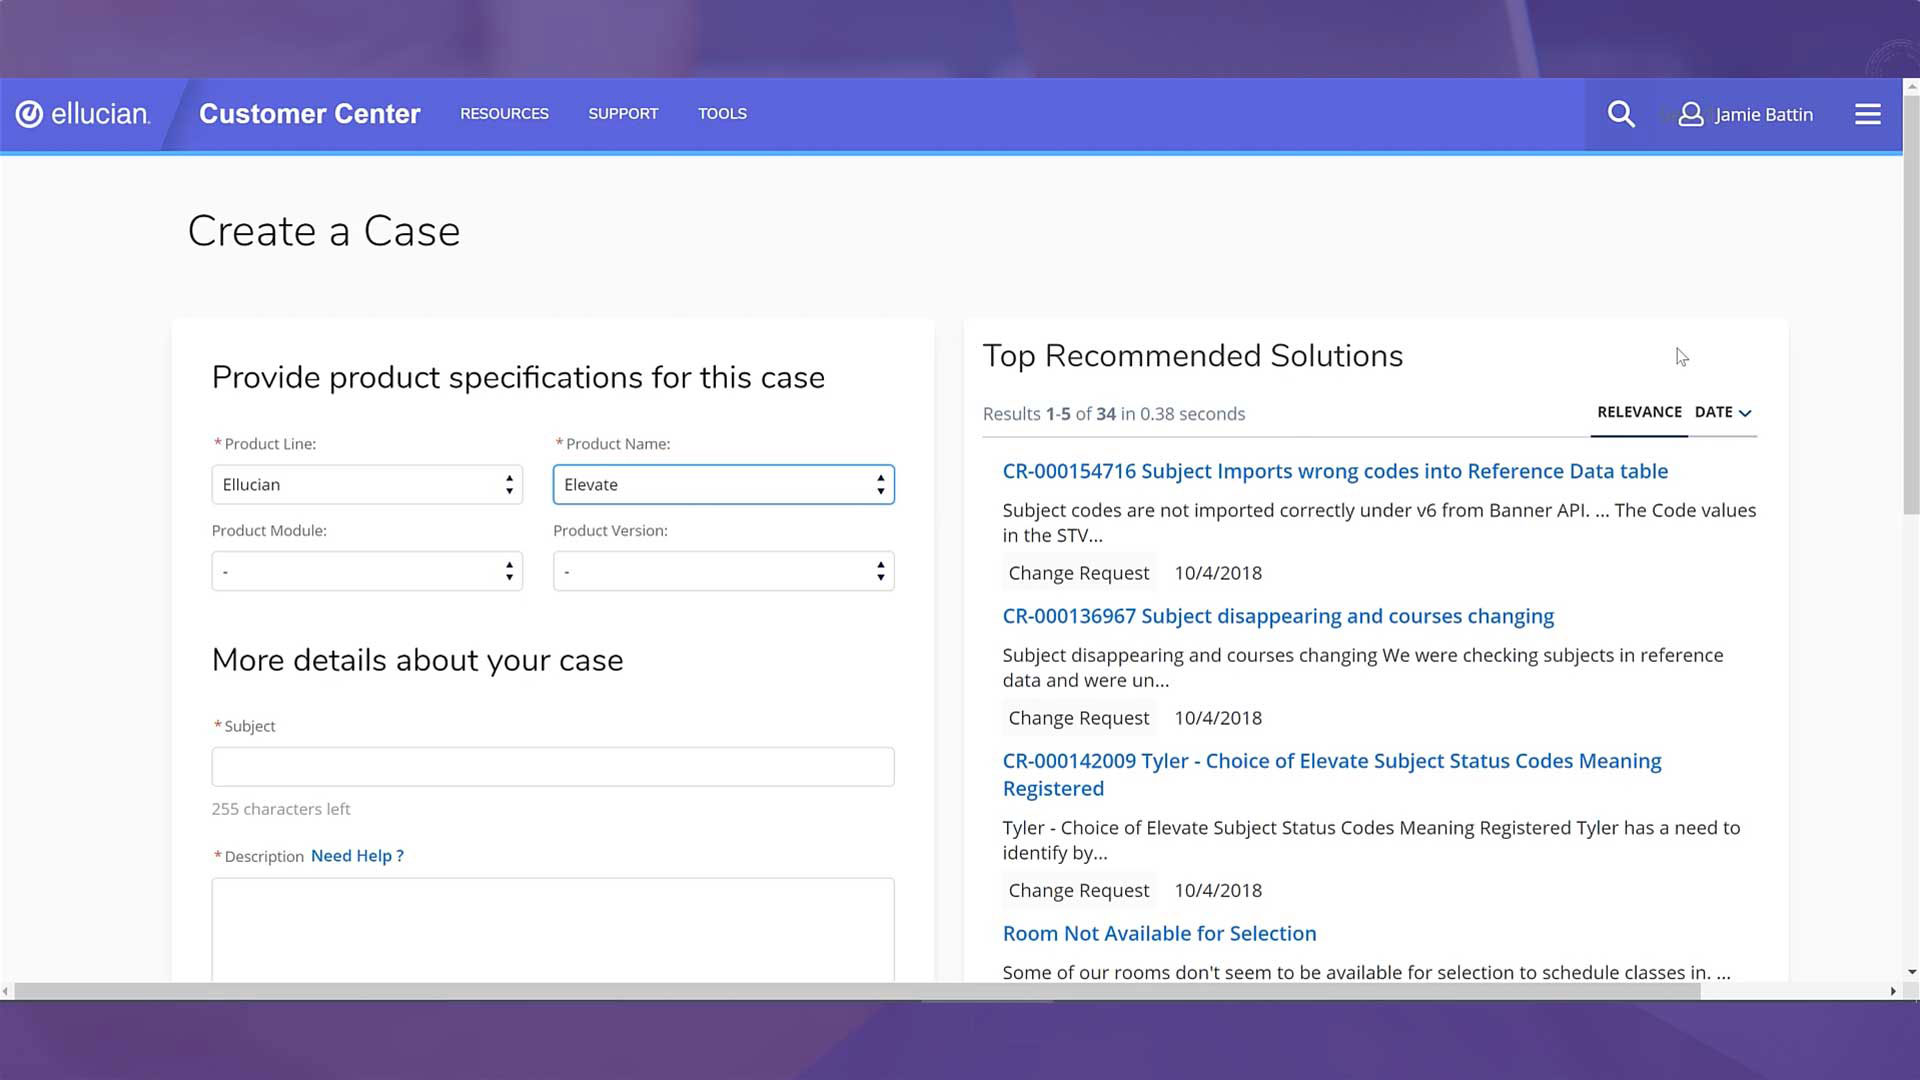This screenshot has height=1080, width=1920.
Task: Expand the Product Name dropdown
Action: click(723, 485)
